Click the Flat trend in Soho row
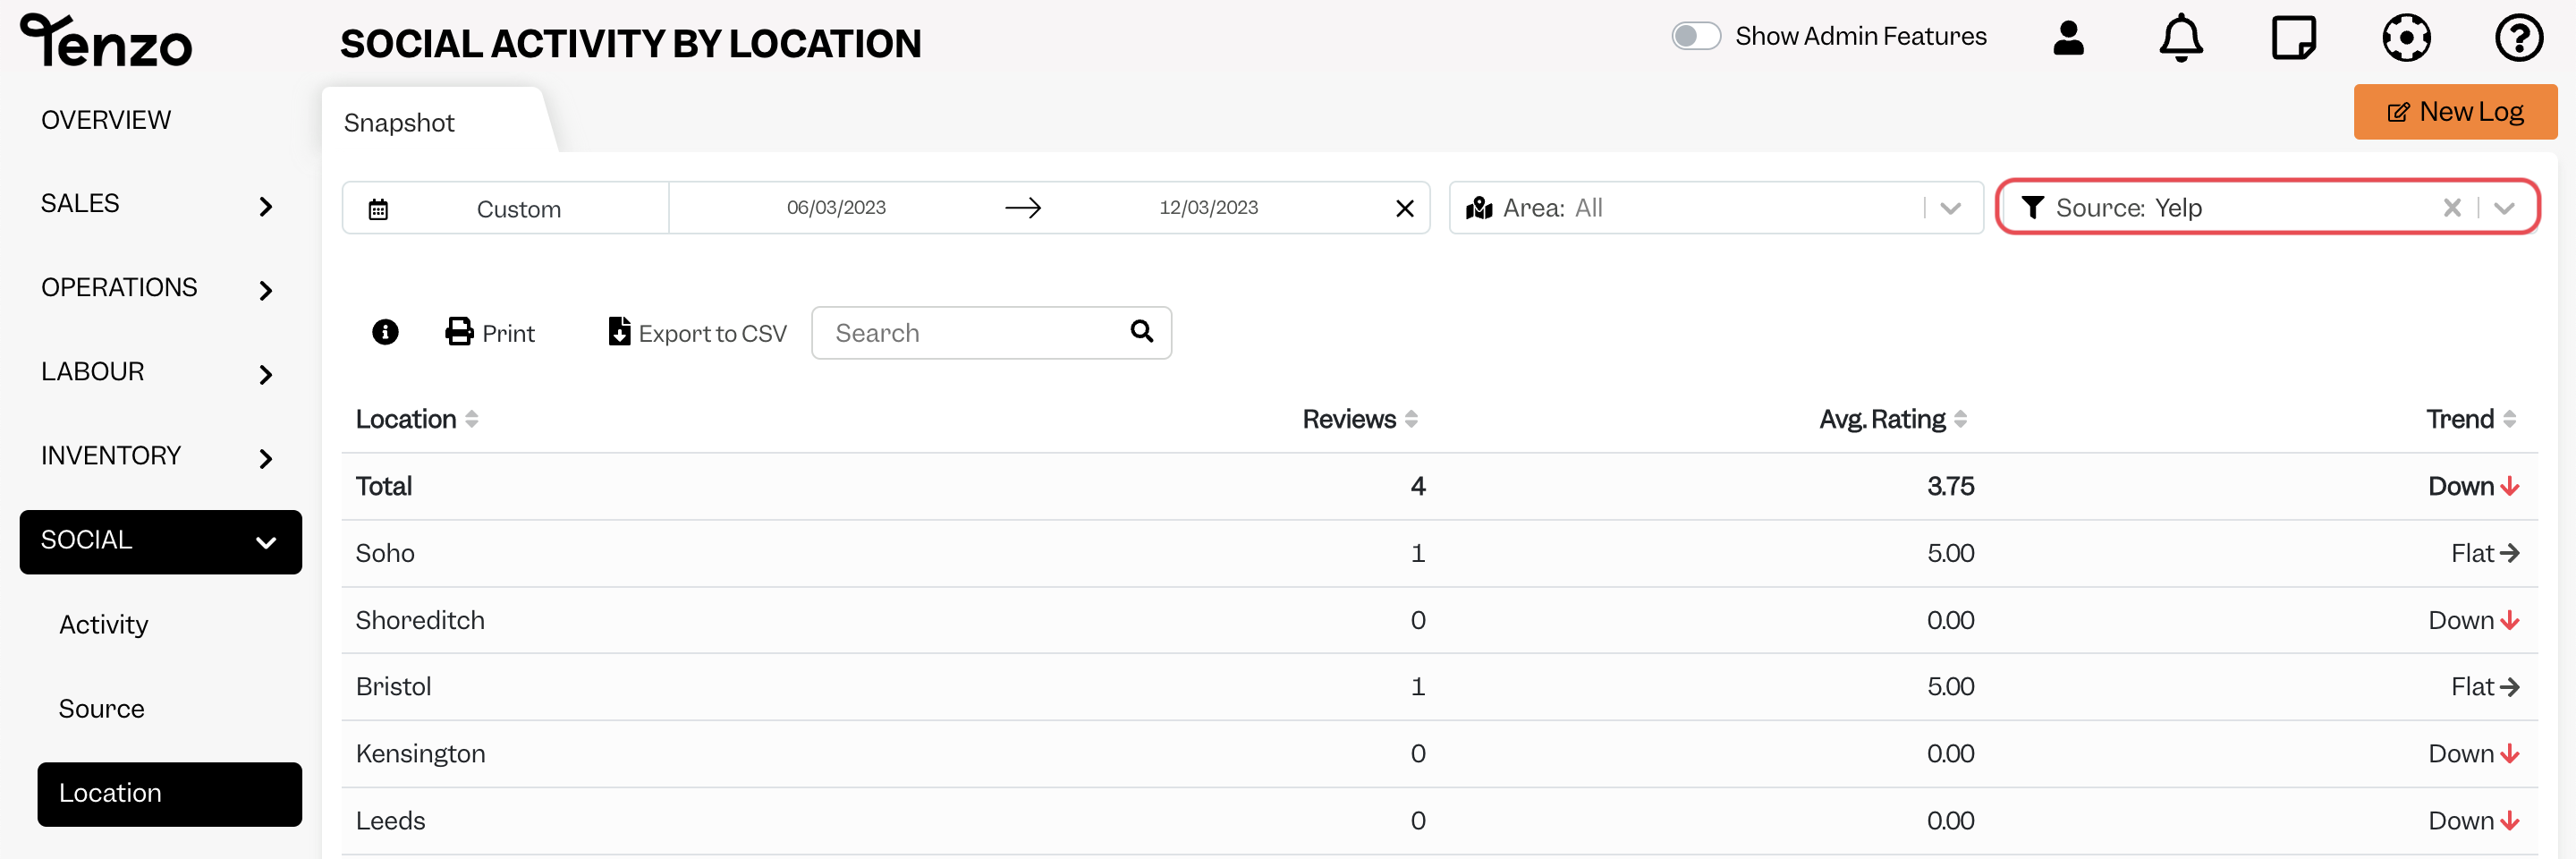 tap(2485, 553)
